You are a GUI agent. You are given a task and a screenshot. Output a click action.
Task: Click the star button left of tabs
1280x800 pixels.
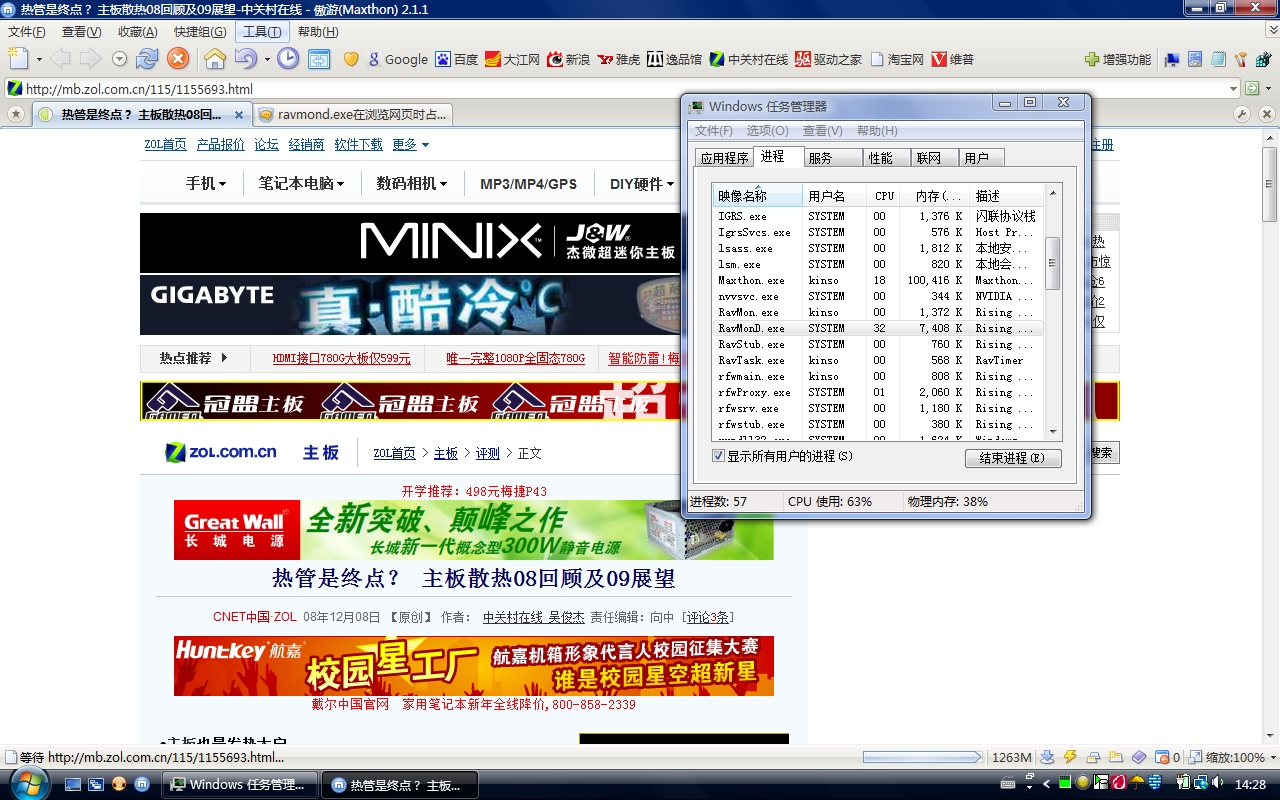point(15,114)
